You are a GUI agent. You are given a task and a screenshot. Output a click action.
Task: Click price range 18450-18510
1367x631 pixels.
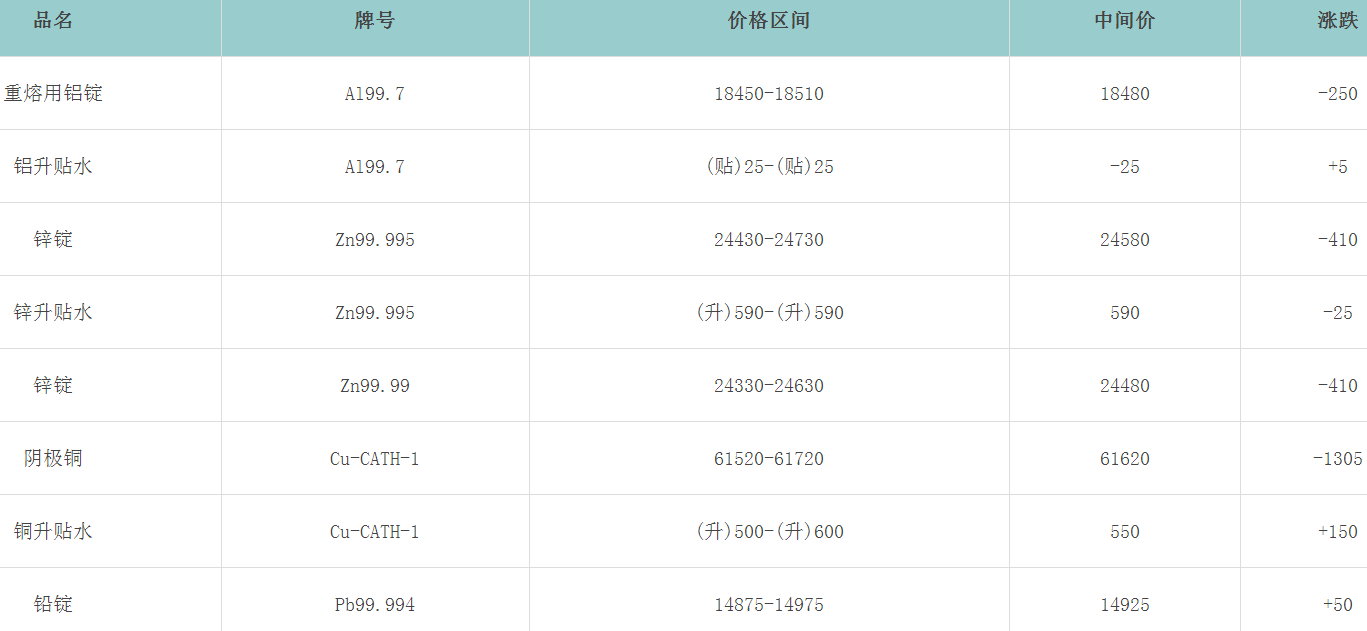click(x=769, y=94)
